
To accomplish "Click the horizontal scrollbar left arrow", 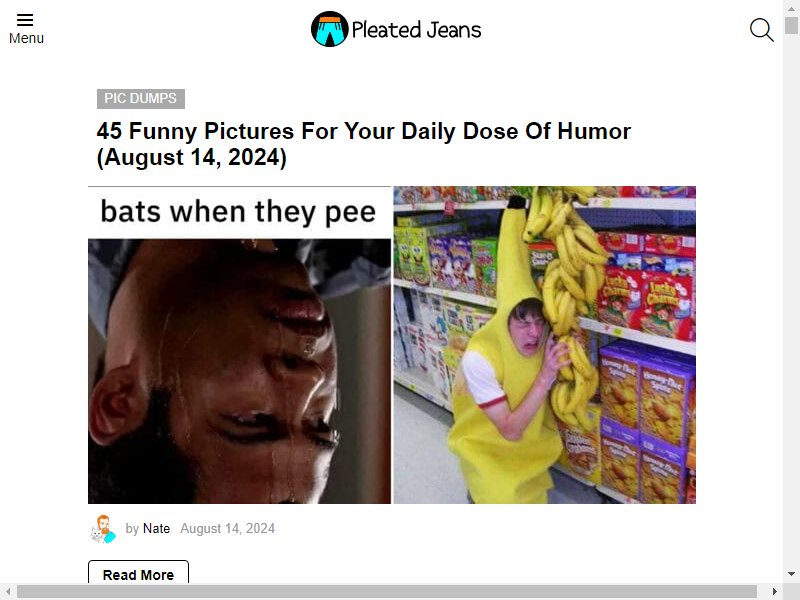I will coord(8,592).
